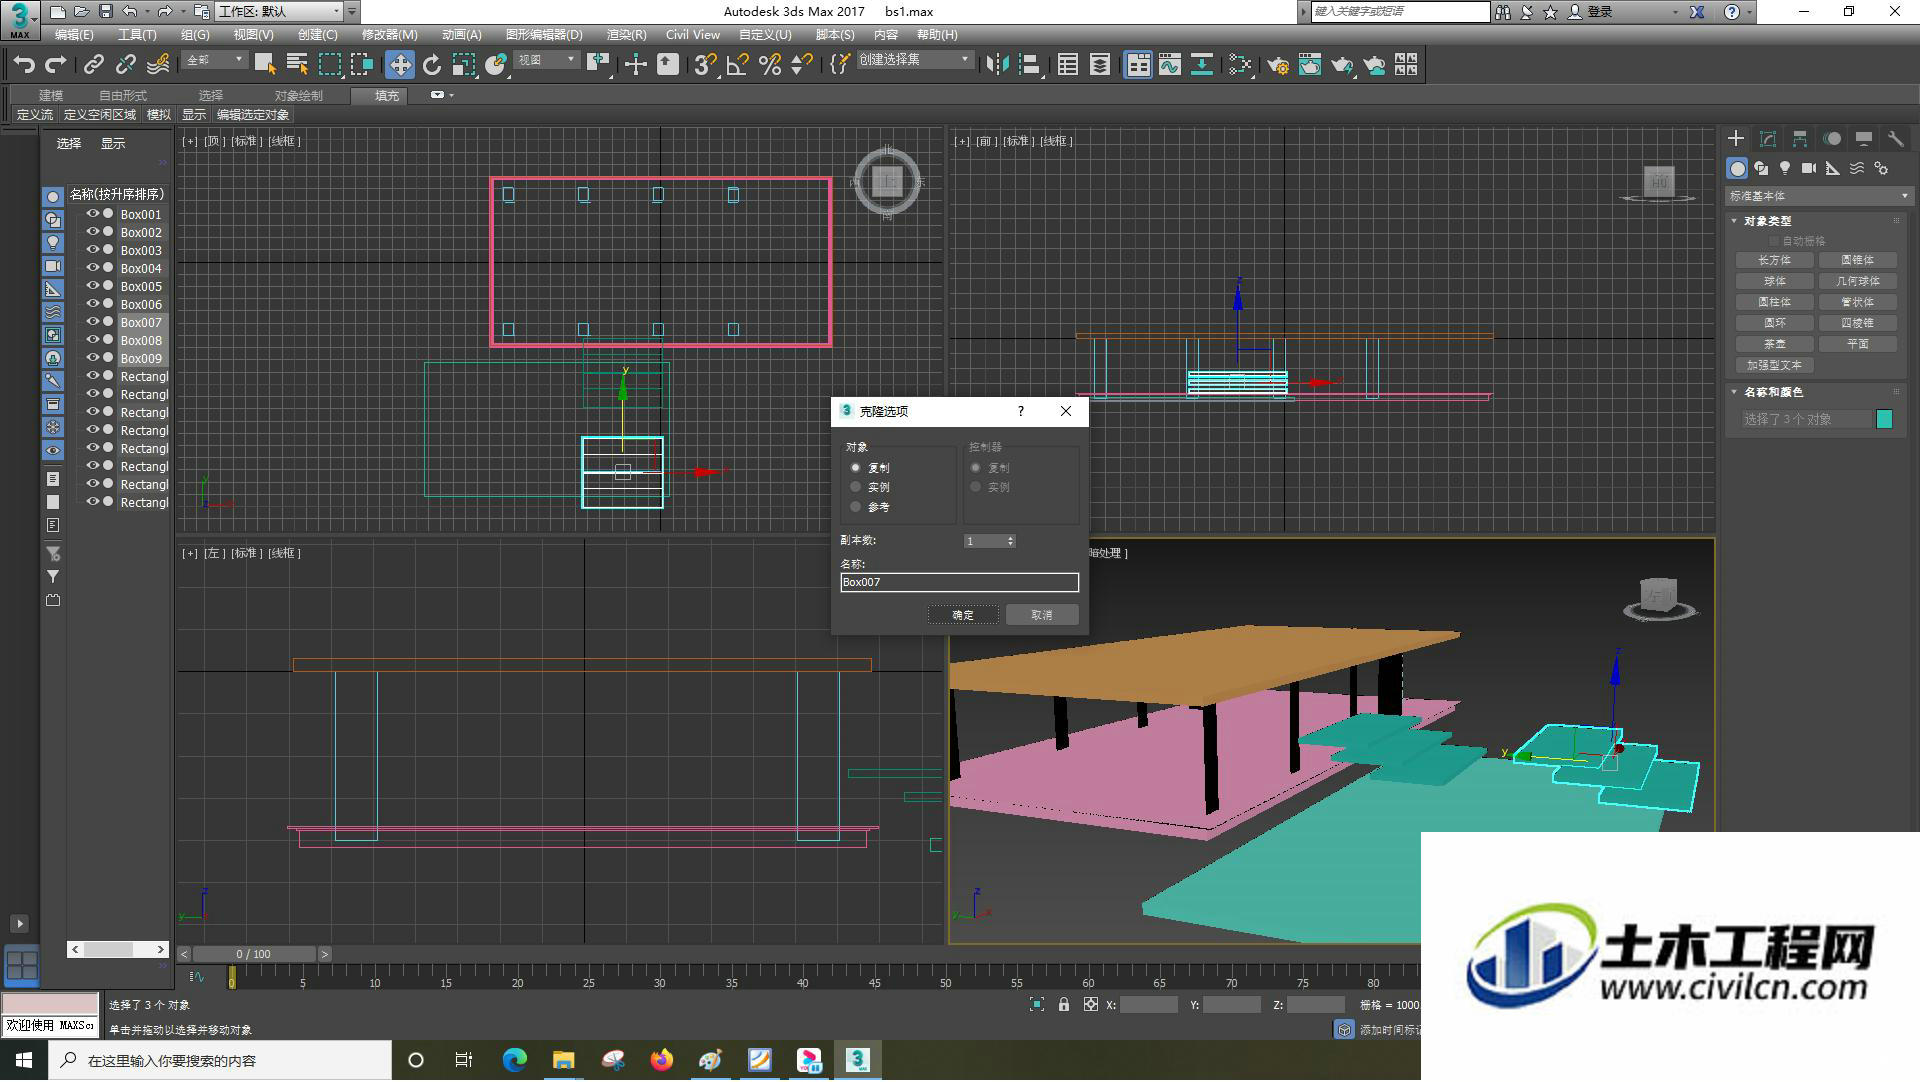Open the Render Setup teapot icon
The height and width of the screenshot is (1082, 1920).
coord(1278,65)
